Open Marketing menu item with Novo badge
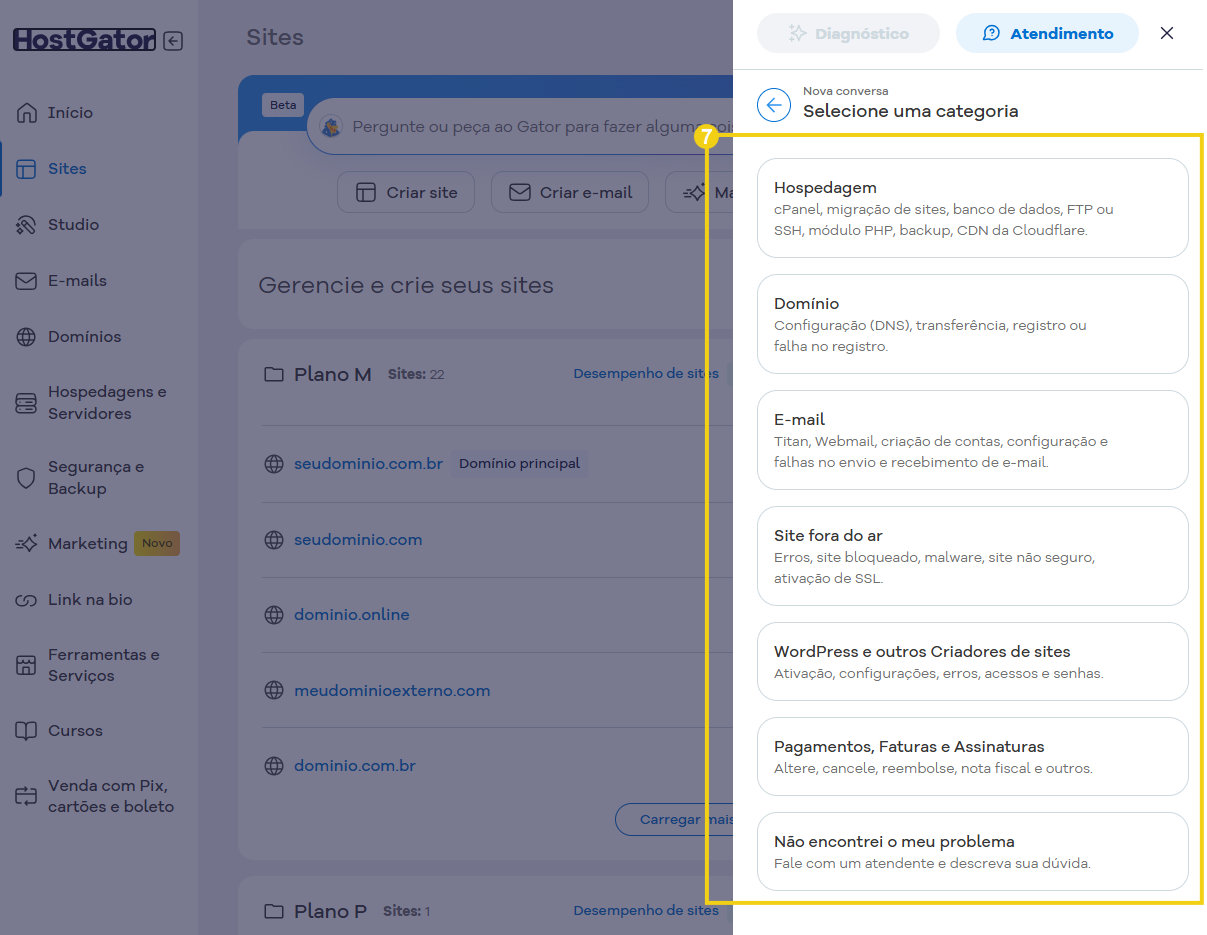Screen dimensions: 1207x935 click(88, 544)
